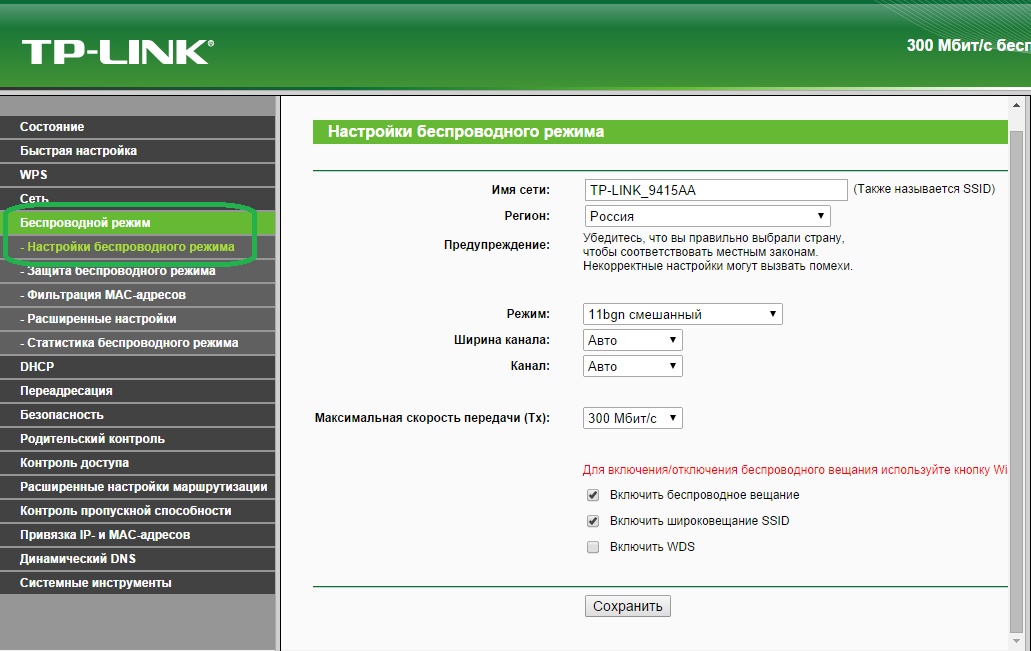The height and width of the screenshot is (651, 1031).
Task: Enable the WDS checkbox
Action: (x=593, y=547)
